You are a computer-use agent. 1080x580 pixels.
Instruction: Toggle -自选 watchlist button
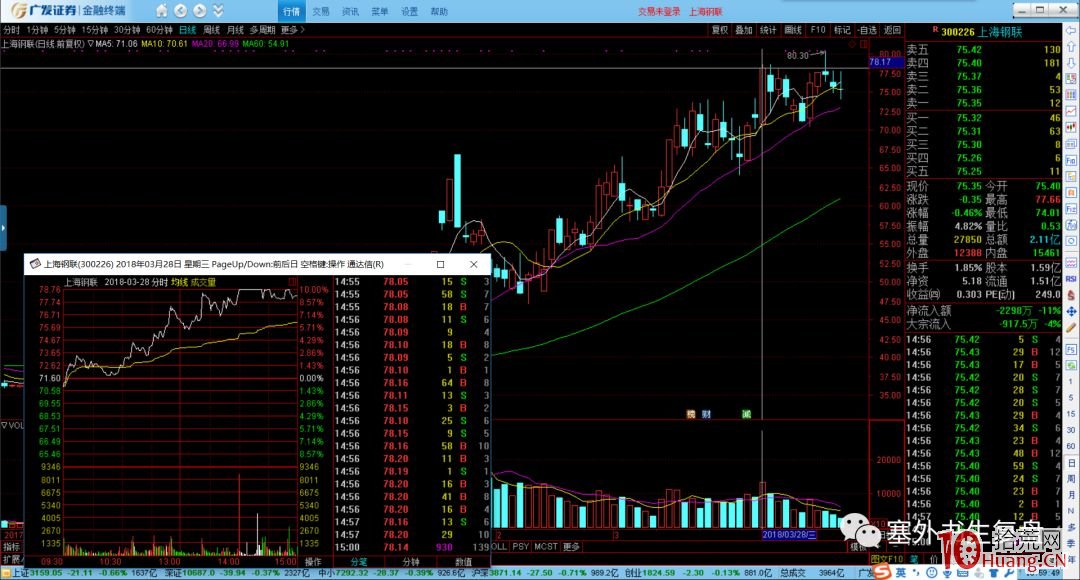(x=868, y=30)
